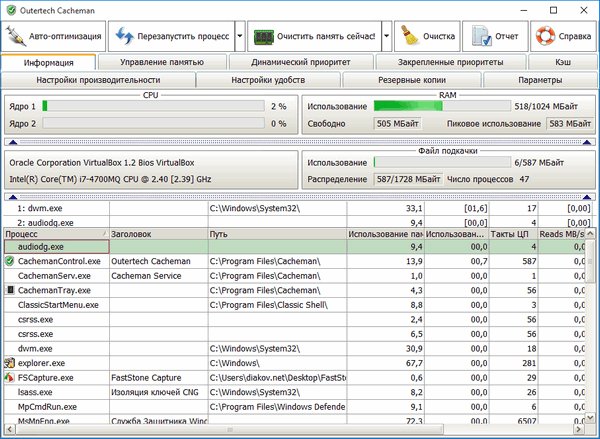
Task: Click vertical scrollbar down arrow
Action: point(590,418)
